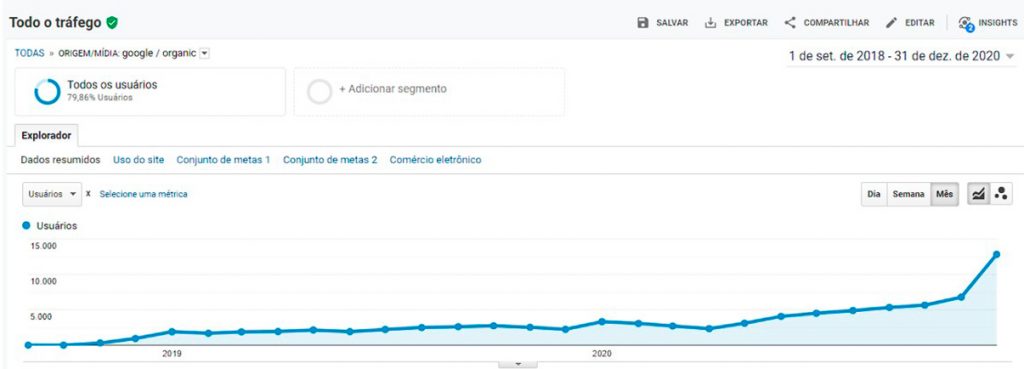Click the TODAS breadcrumb link
The image size is (1024, 369).
coord(29,54)
